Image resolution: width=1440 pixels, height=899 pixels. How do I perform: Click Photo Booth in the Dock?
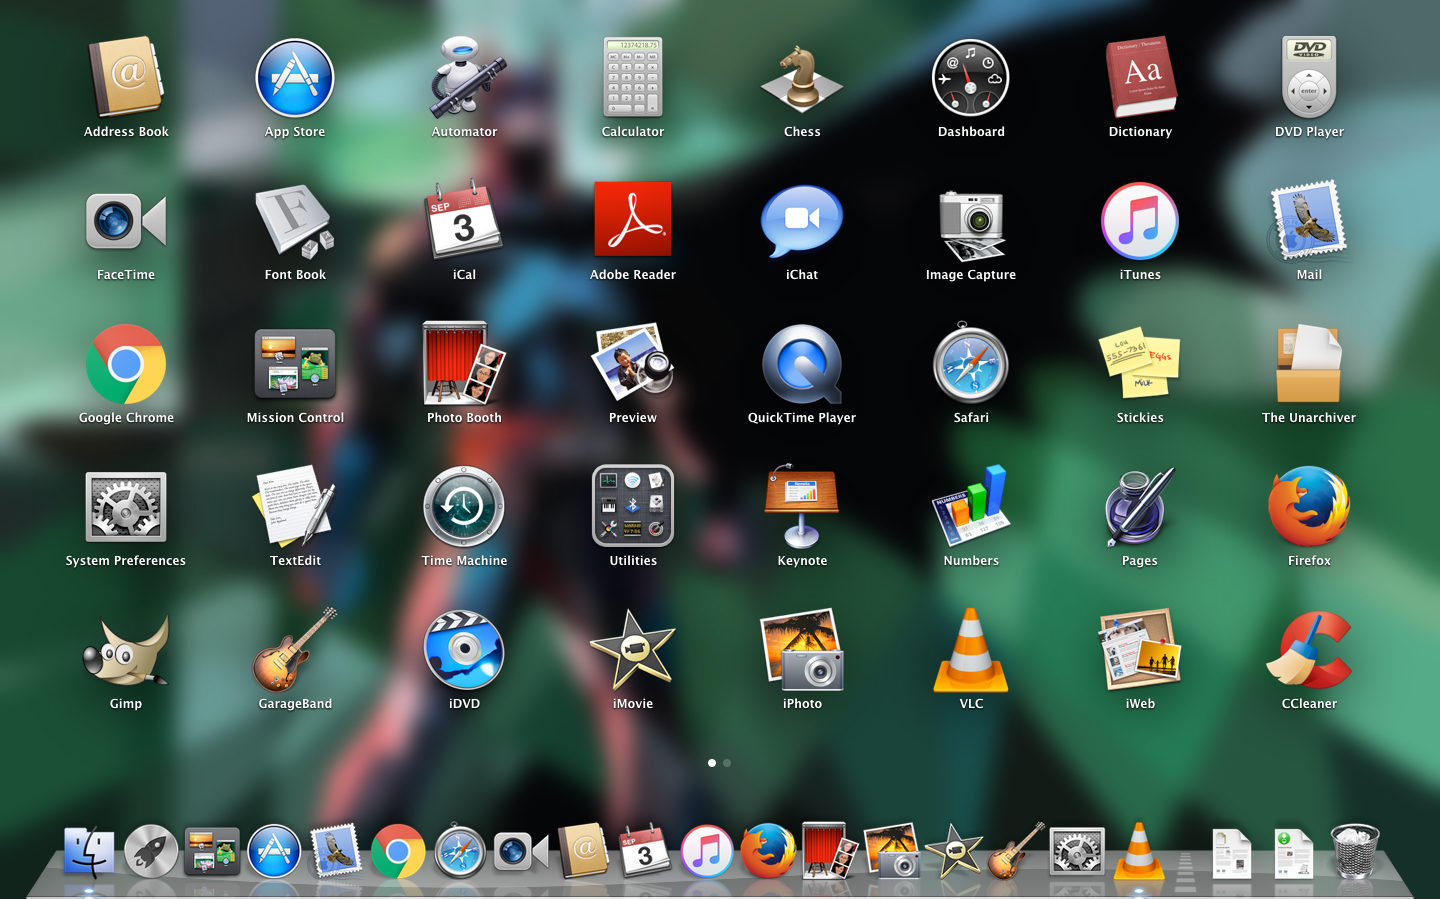pos(830,850)
